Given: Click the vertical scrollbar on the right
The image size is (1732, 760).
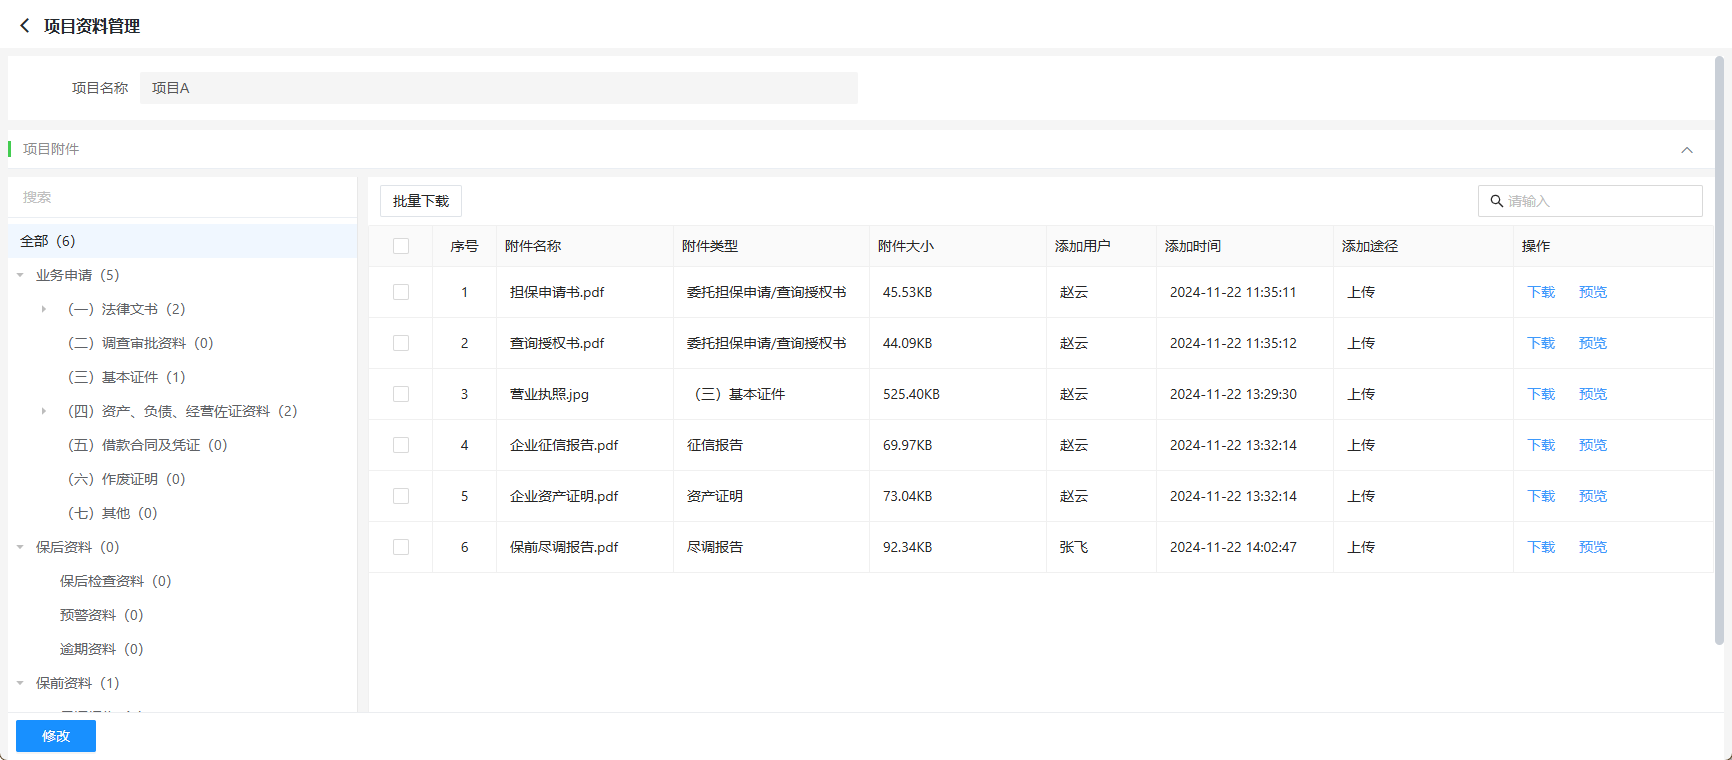Looking at the screenshot, I should click(x=1719, y=350).
